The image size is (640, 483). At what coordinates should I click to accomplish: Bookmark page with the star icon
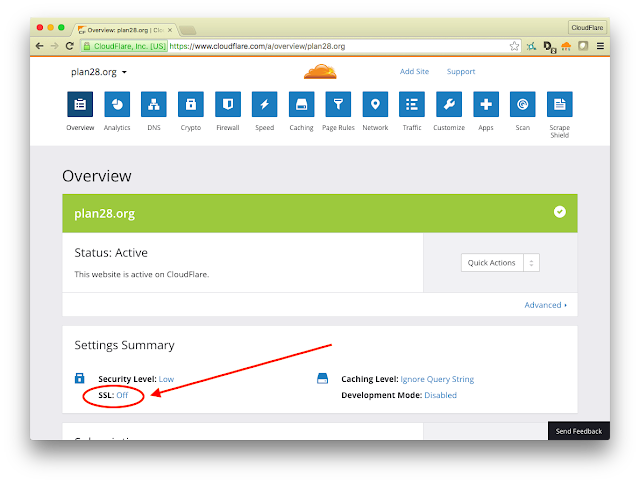coord(514,46)
